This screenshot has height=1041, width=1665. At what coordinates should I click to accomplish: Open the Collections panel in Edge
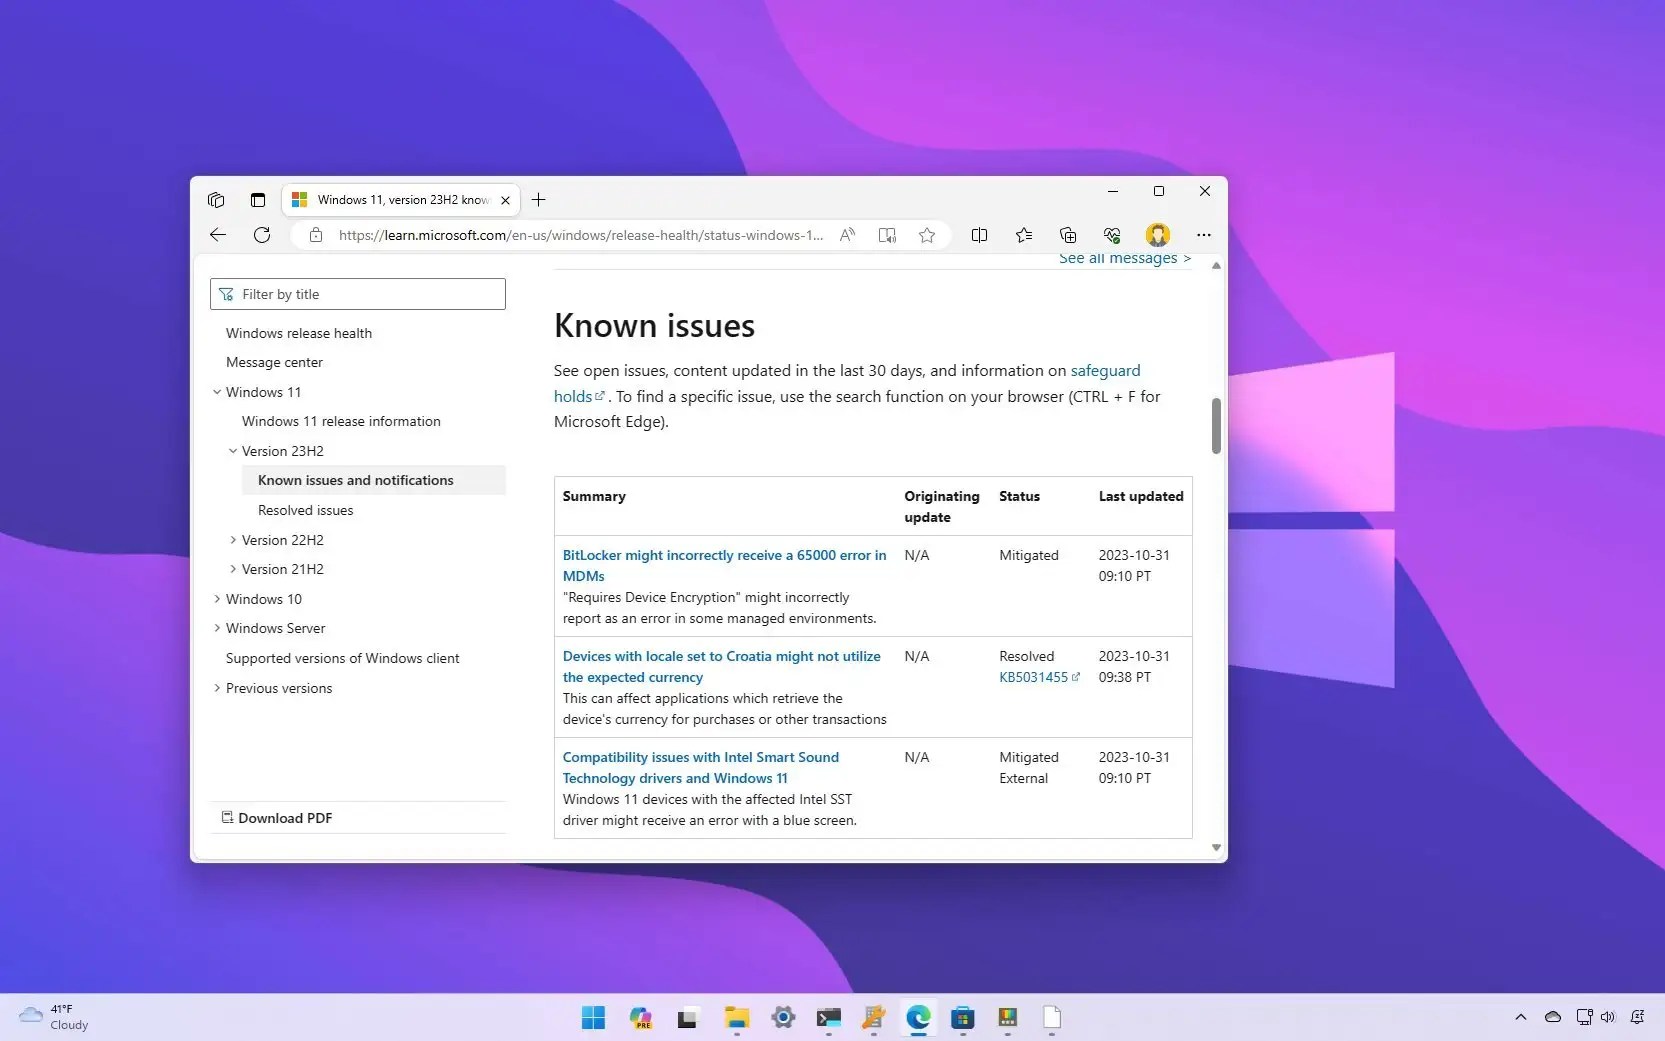(x=1068, y=235)
